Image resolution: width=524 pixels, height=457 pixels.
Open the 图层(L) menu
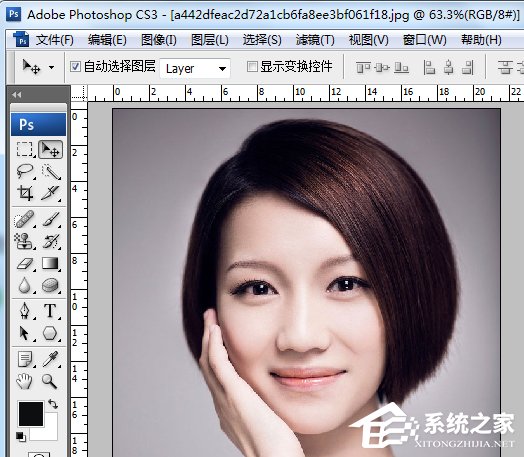(x=210, y=40)
